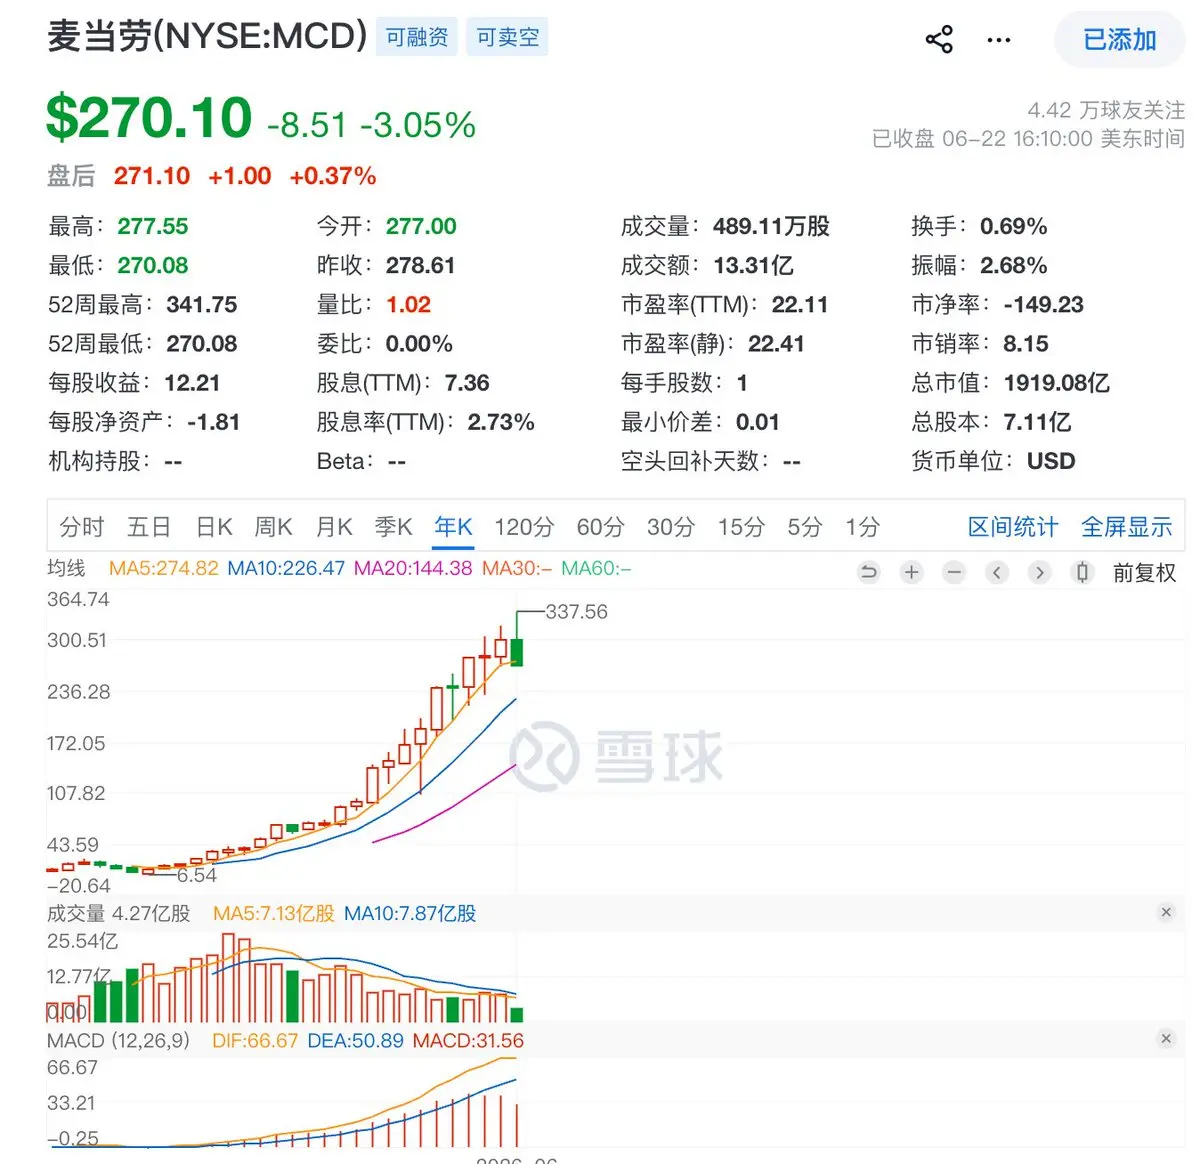Click the volume MA5:7.13亿股 label

274,913
